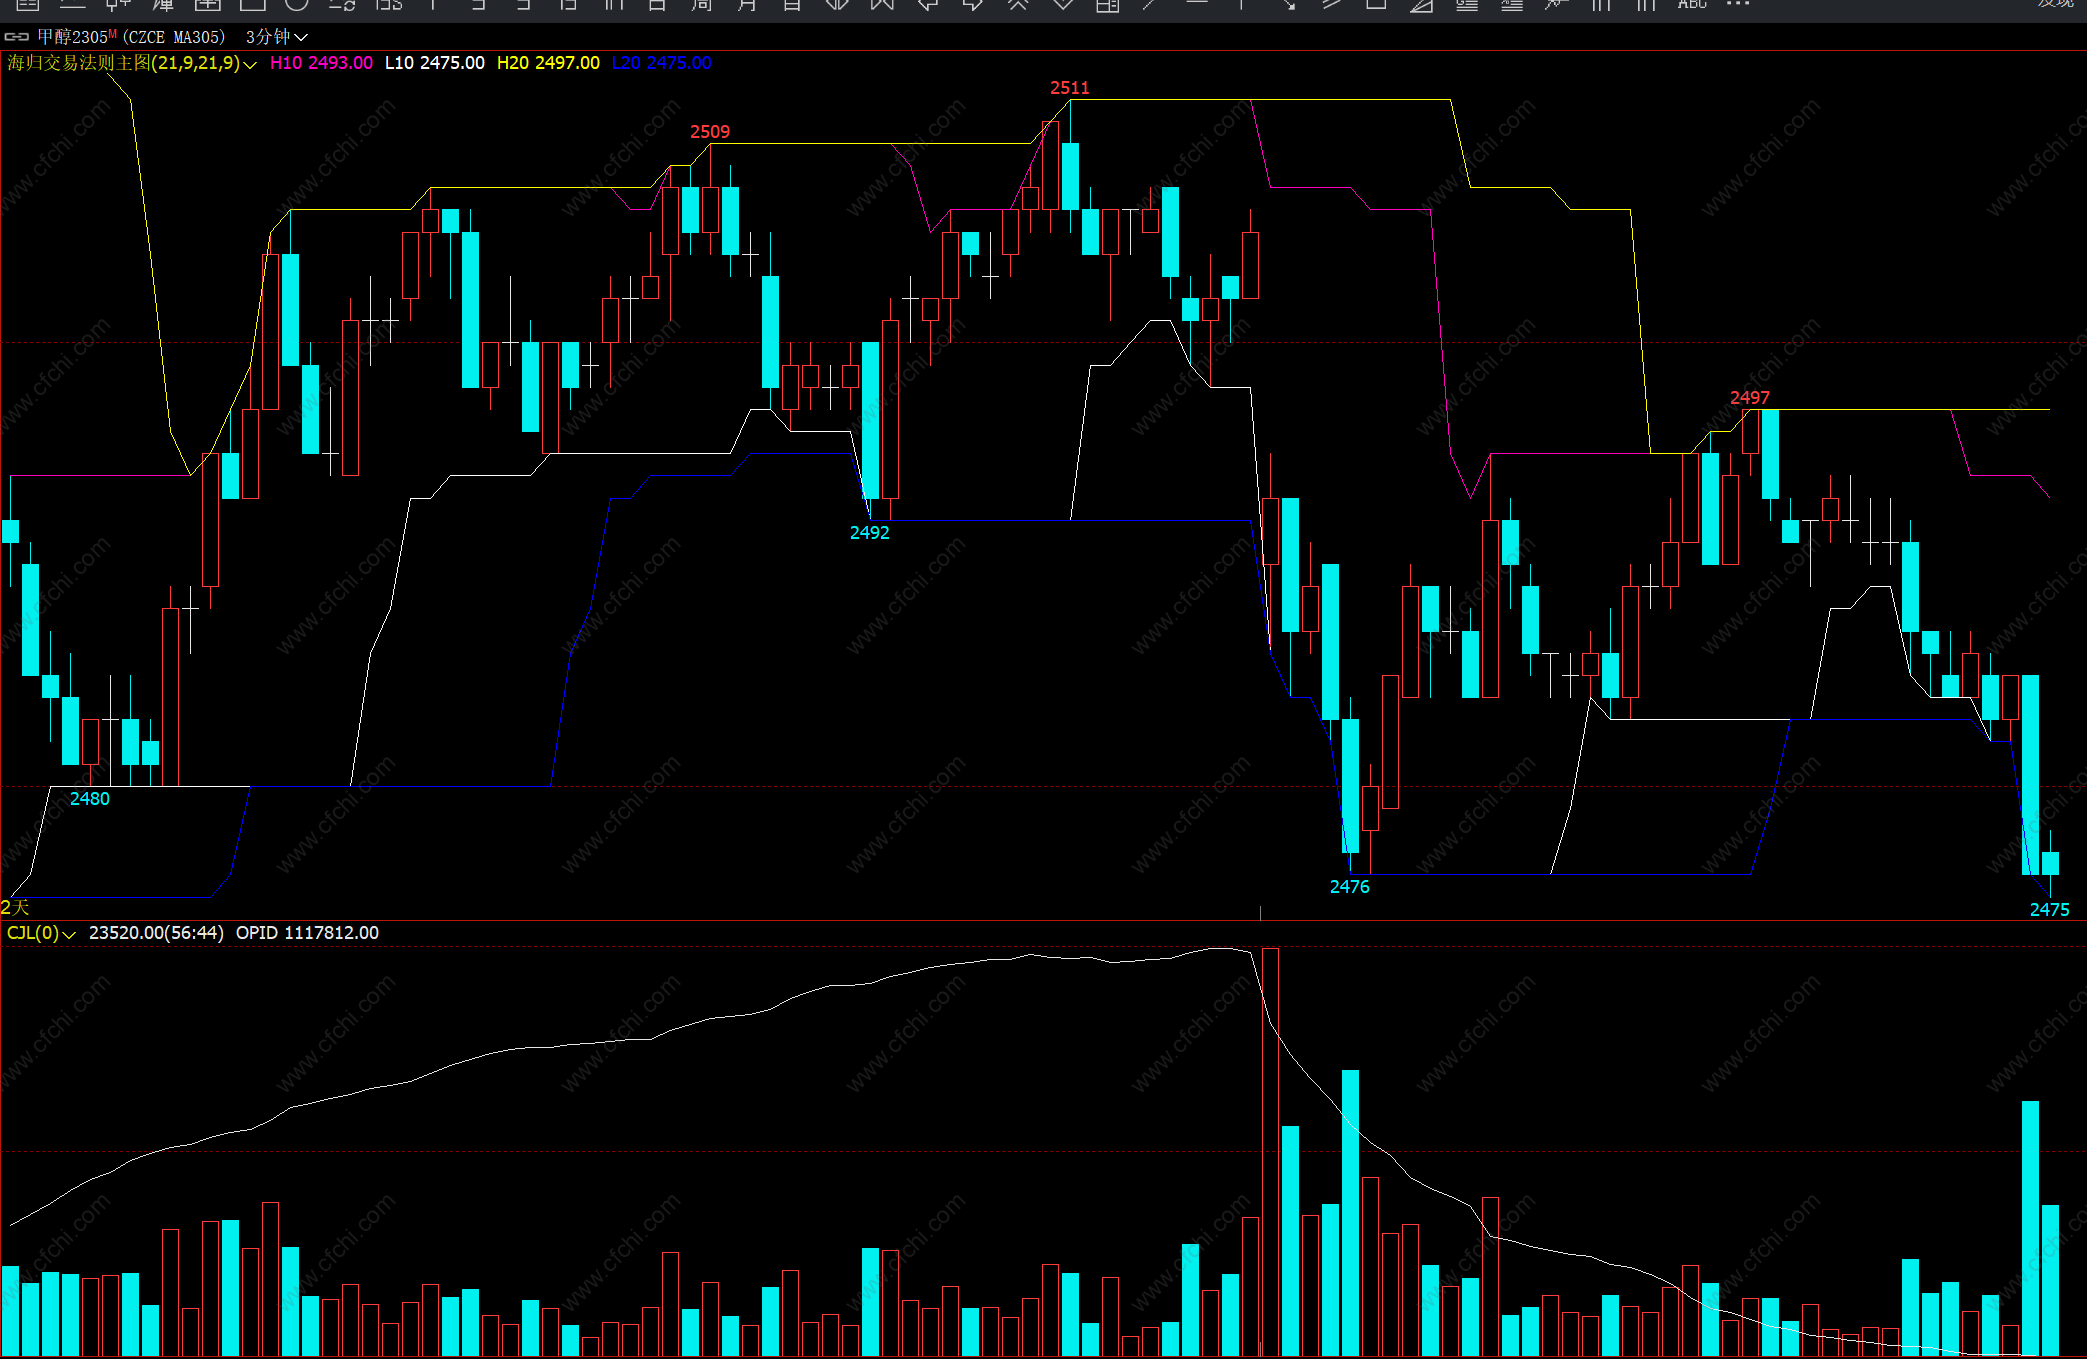Screen dimensions: 2087x1359
Task: Click the 2511 high price marker
Action: pos(1069,88)
